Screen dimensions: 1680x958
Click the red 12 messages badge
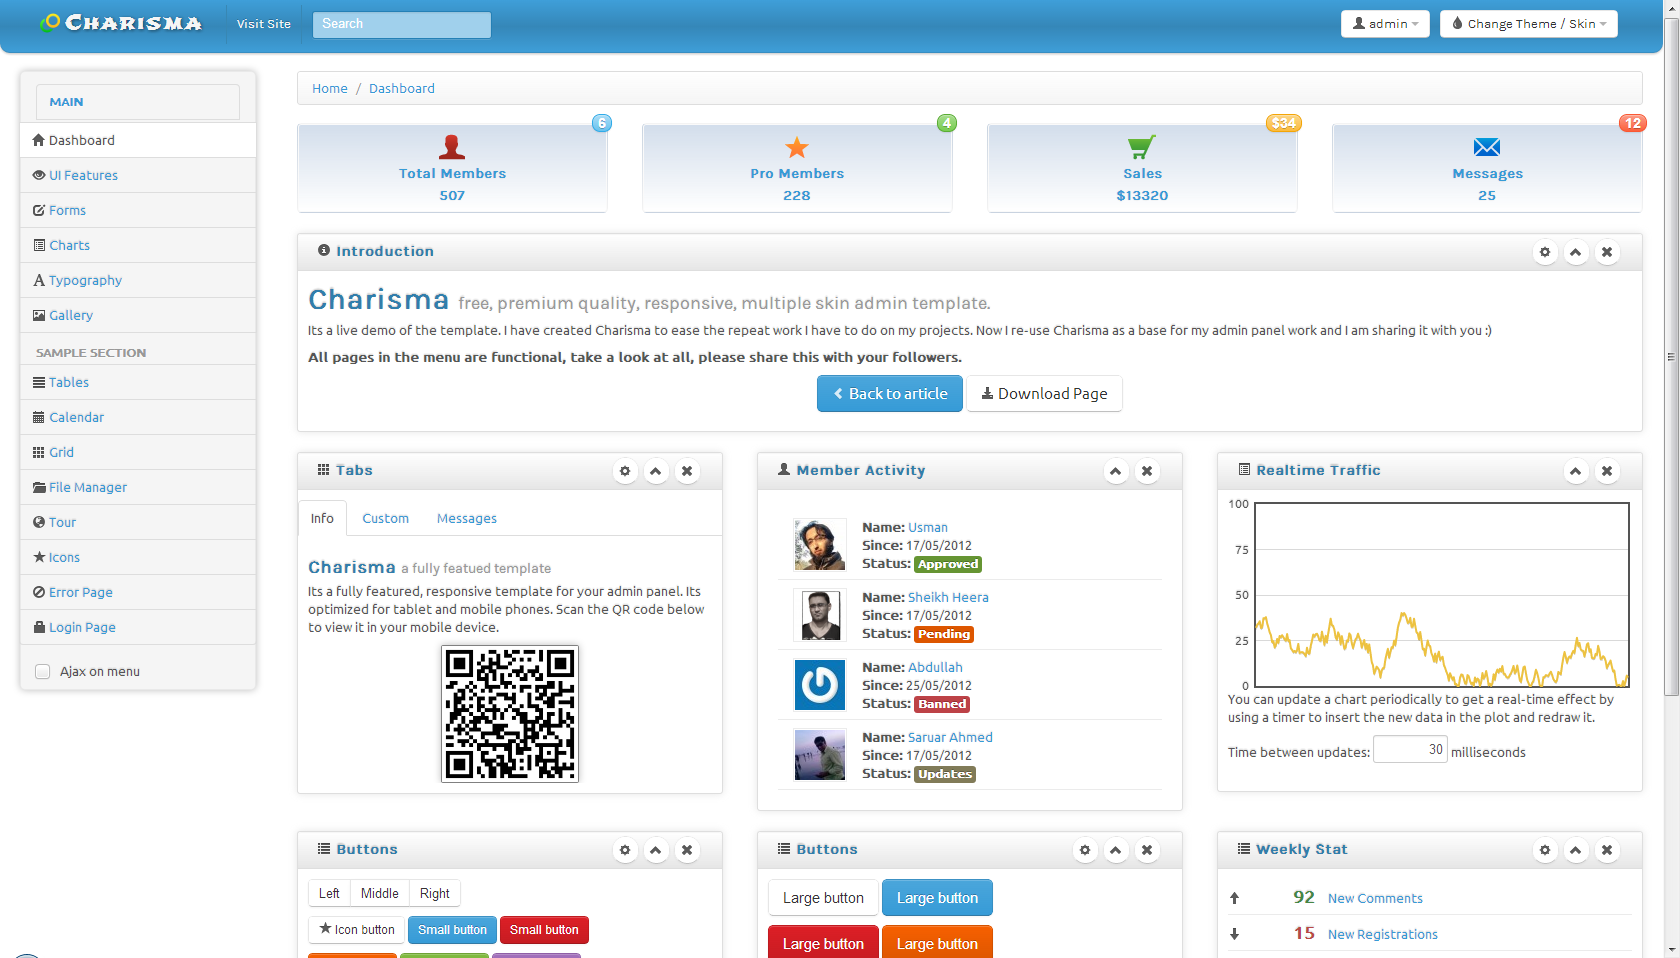(x=1632, y=123)
